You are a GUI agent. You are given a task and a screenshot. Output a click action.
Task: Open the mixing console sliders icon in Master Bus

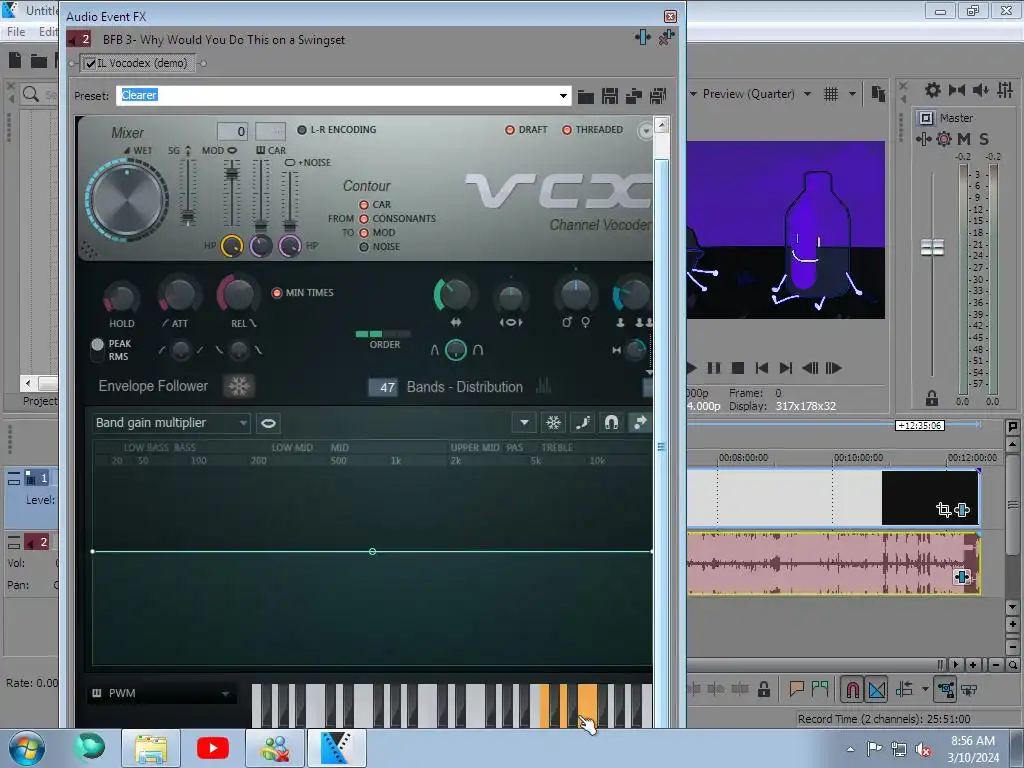pos(1005,90)
